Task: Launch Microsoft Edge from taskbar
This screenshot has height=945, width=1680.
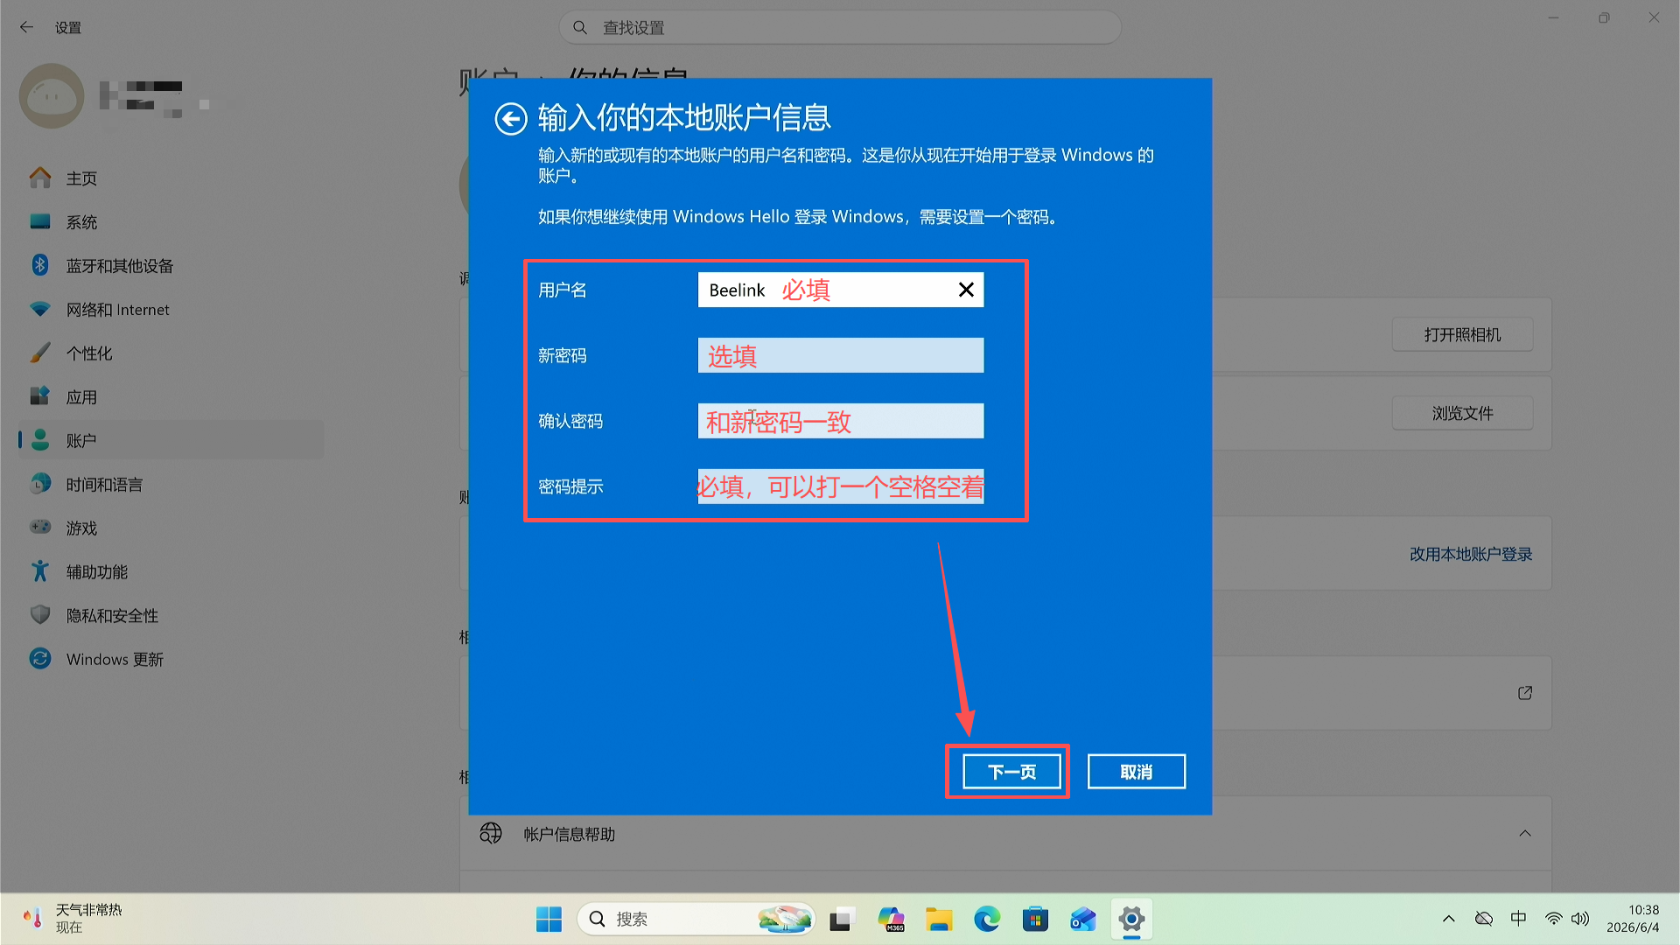Action: (x=987, y=919)
